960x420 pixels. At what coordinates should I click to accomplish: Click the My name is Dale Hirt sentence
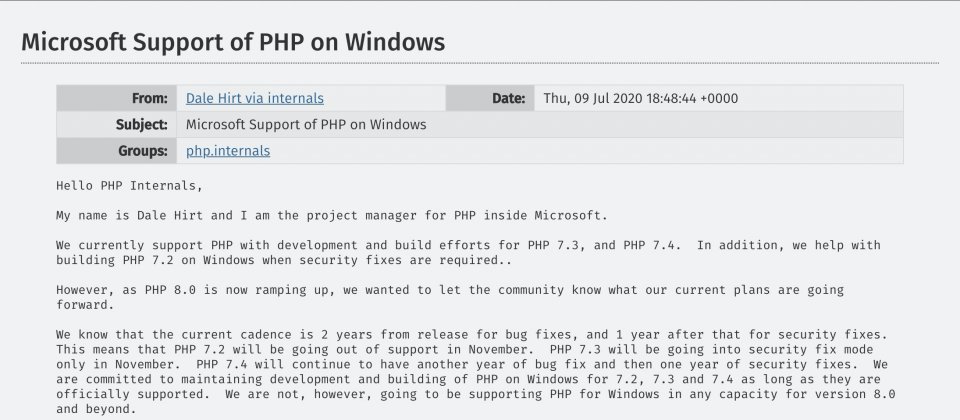click(x=332, y=216)
